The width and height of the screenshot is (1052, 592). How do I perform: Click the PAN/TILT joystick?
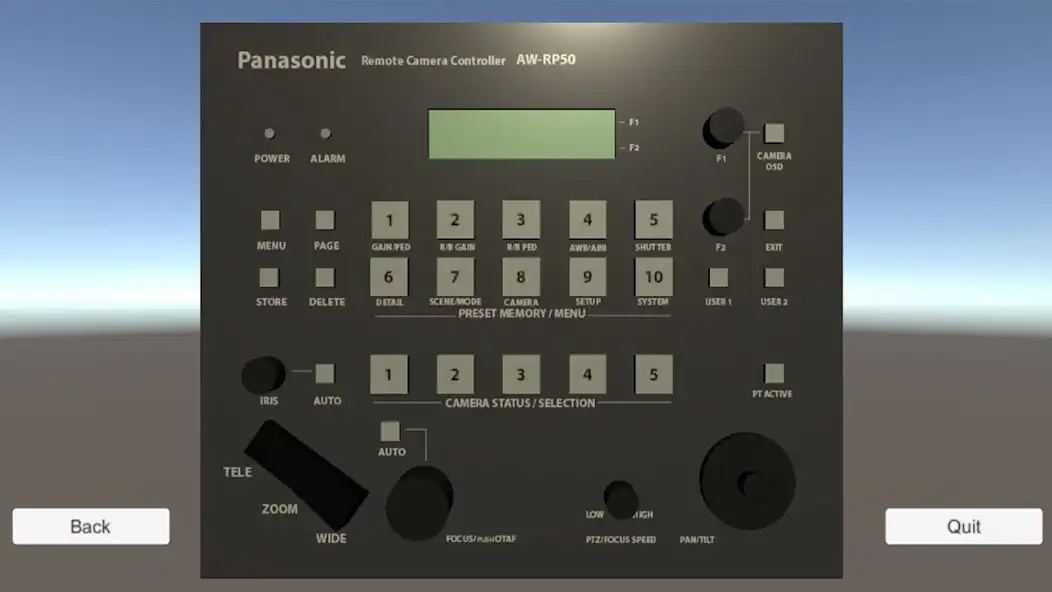pos(747,481)
